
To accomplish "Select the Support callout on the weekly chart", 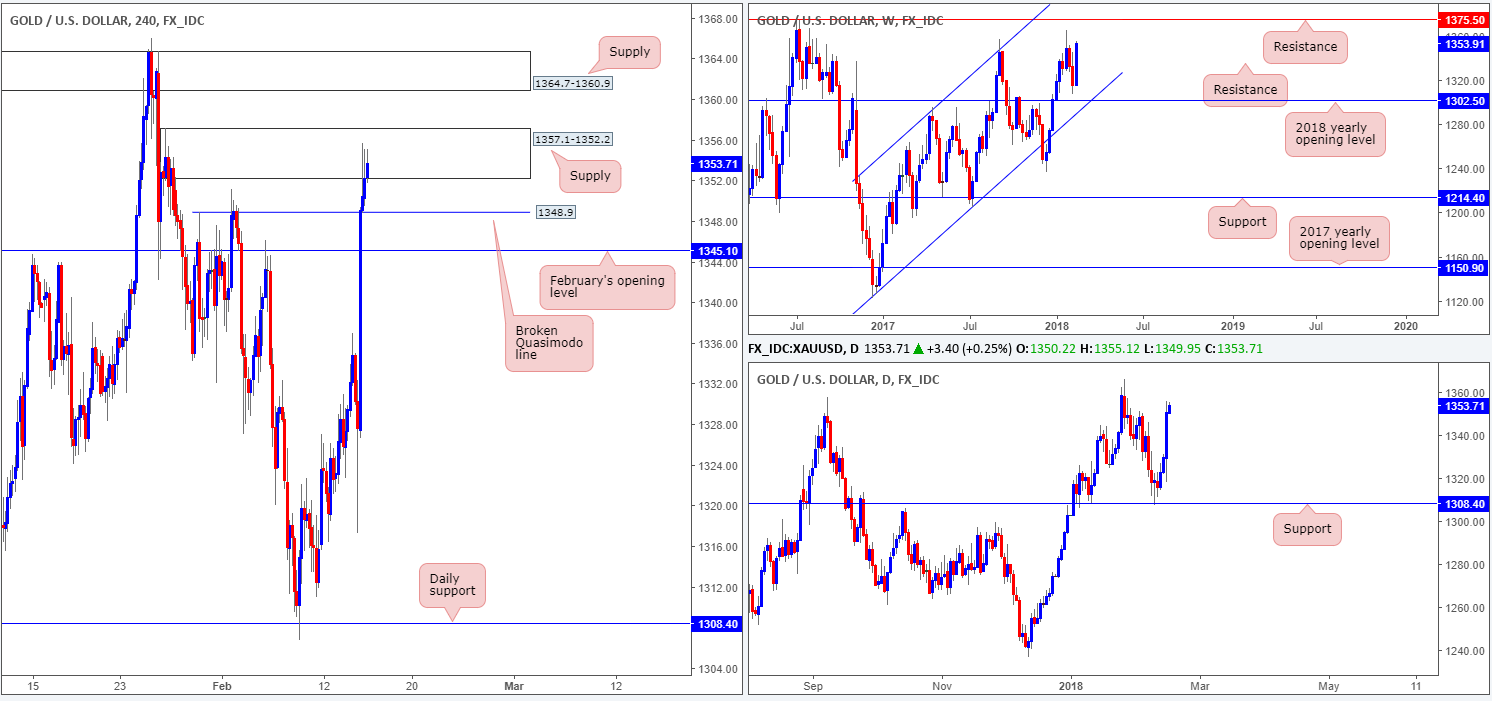I will coord(1242,220).
